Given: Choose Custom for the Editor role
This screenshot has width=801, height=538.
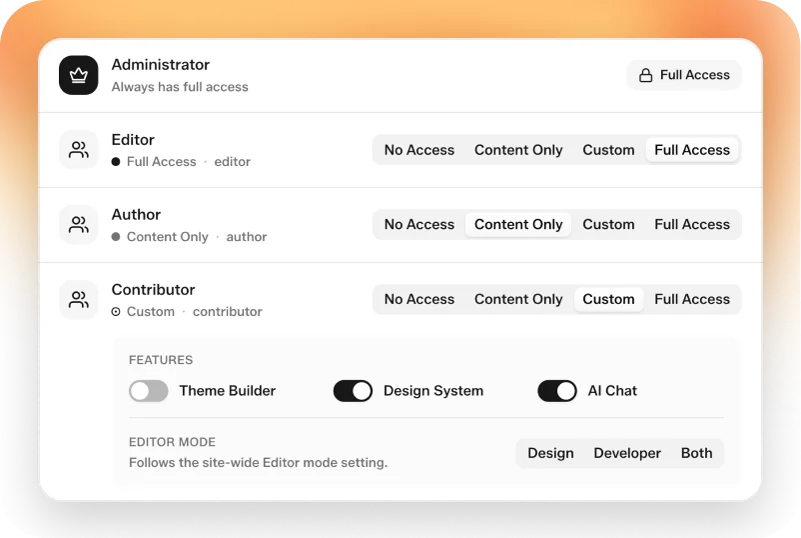Looking at the screenshot, I should (x=608, y=150).
